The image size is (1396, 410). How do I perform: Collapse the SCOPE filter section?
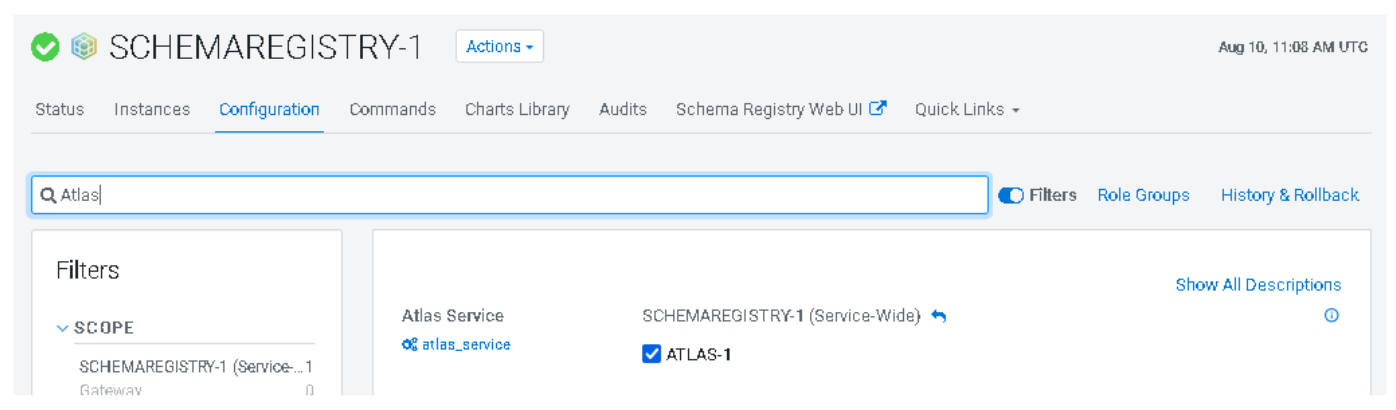[x=63, y=328]
